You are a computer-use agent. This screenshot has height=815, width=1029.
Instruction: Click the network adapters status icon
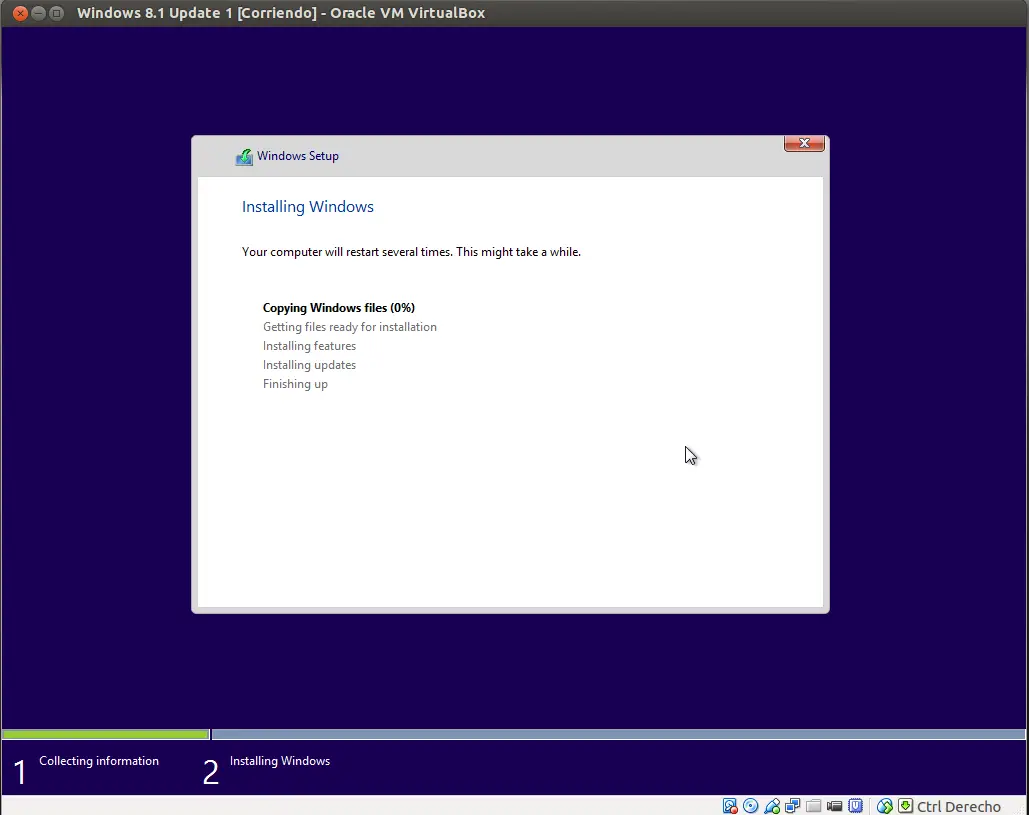click(x=793, y=806)
